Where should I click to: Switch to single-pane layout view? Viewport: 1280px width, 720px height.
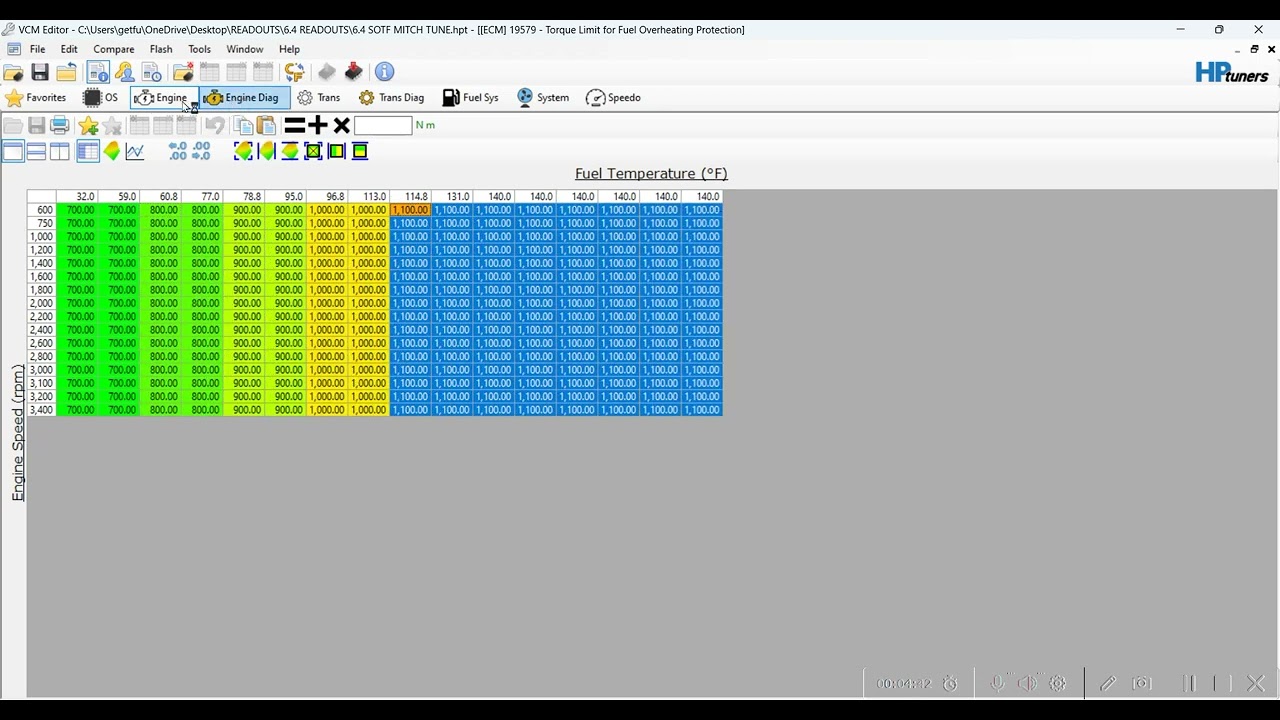point(13,151)
